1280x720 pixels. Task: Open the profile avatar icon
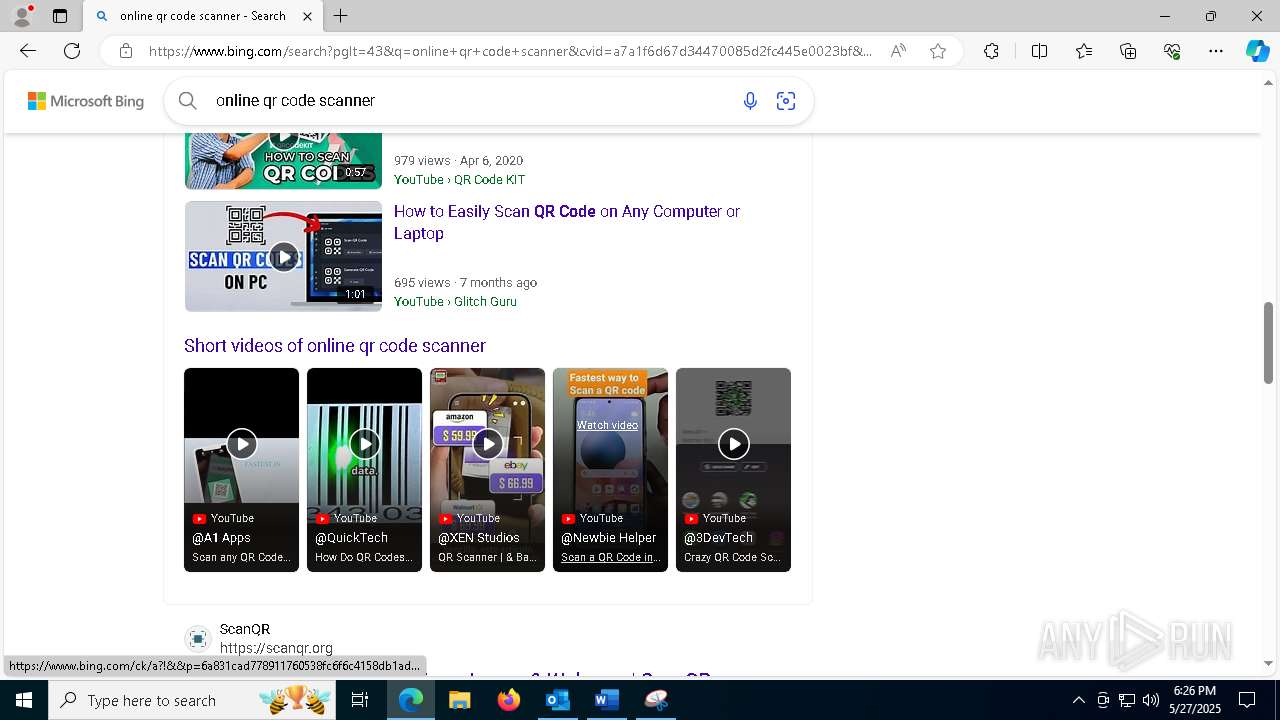click(x=22, y=16)
